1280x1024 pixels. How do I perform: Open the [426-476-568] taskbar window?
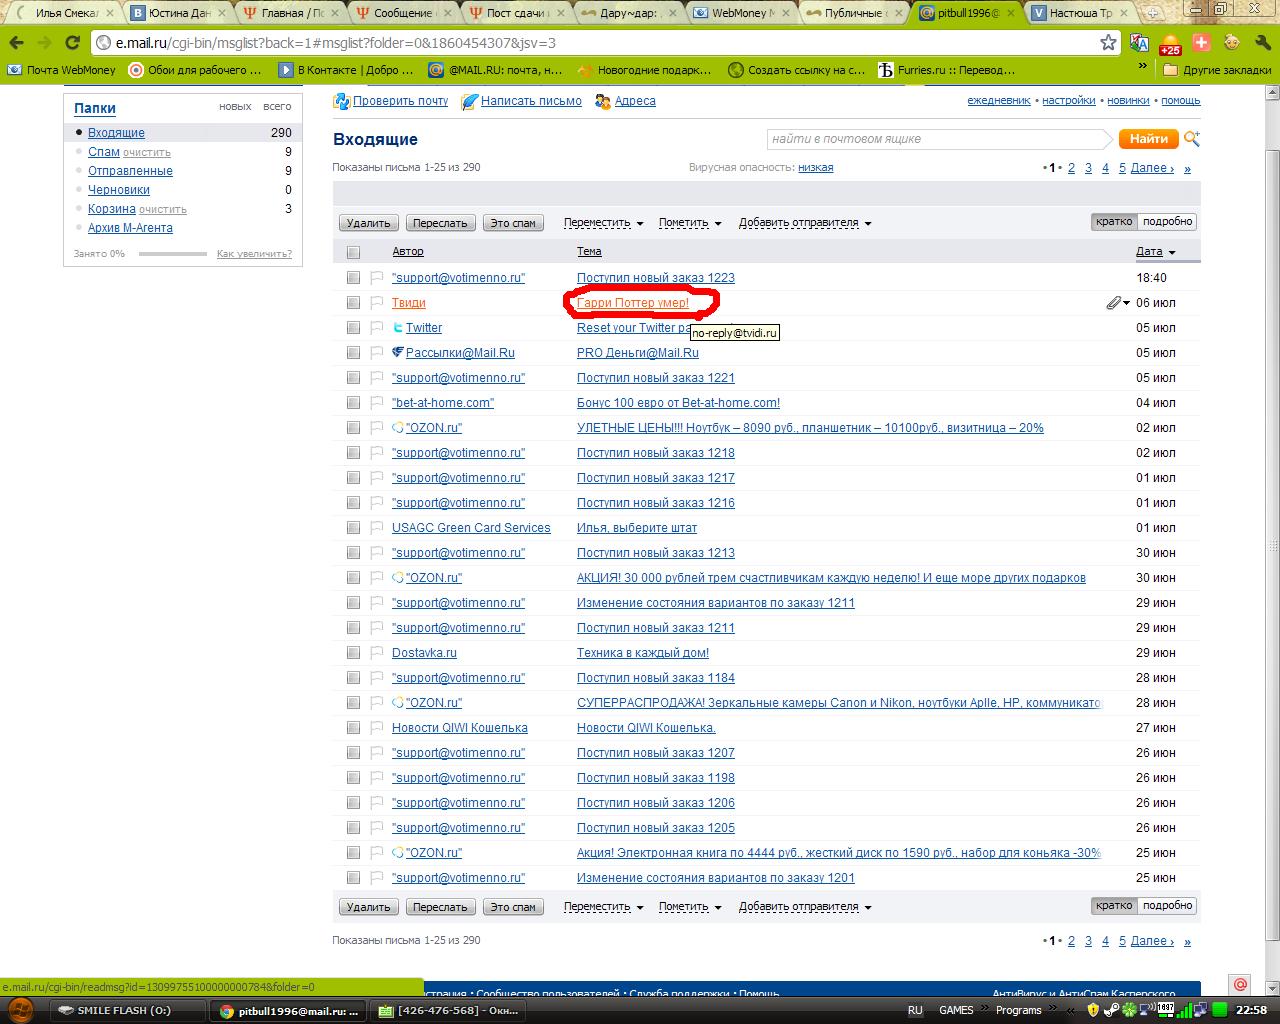pos(448,1011)
